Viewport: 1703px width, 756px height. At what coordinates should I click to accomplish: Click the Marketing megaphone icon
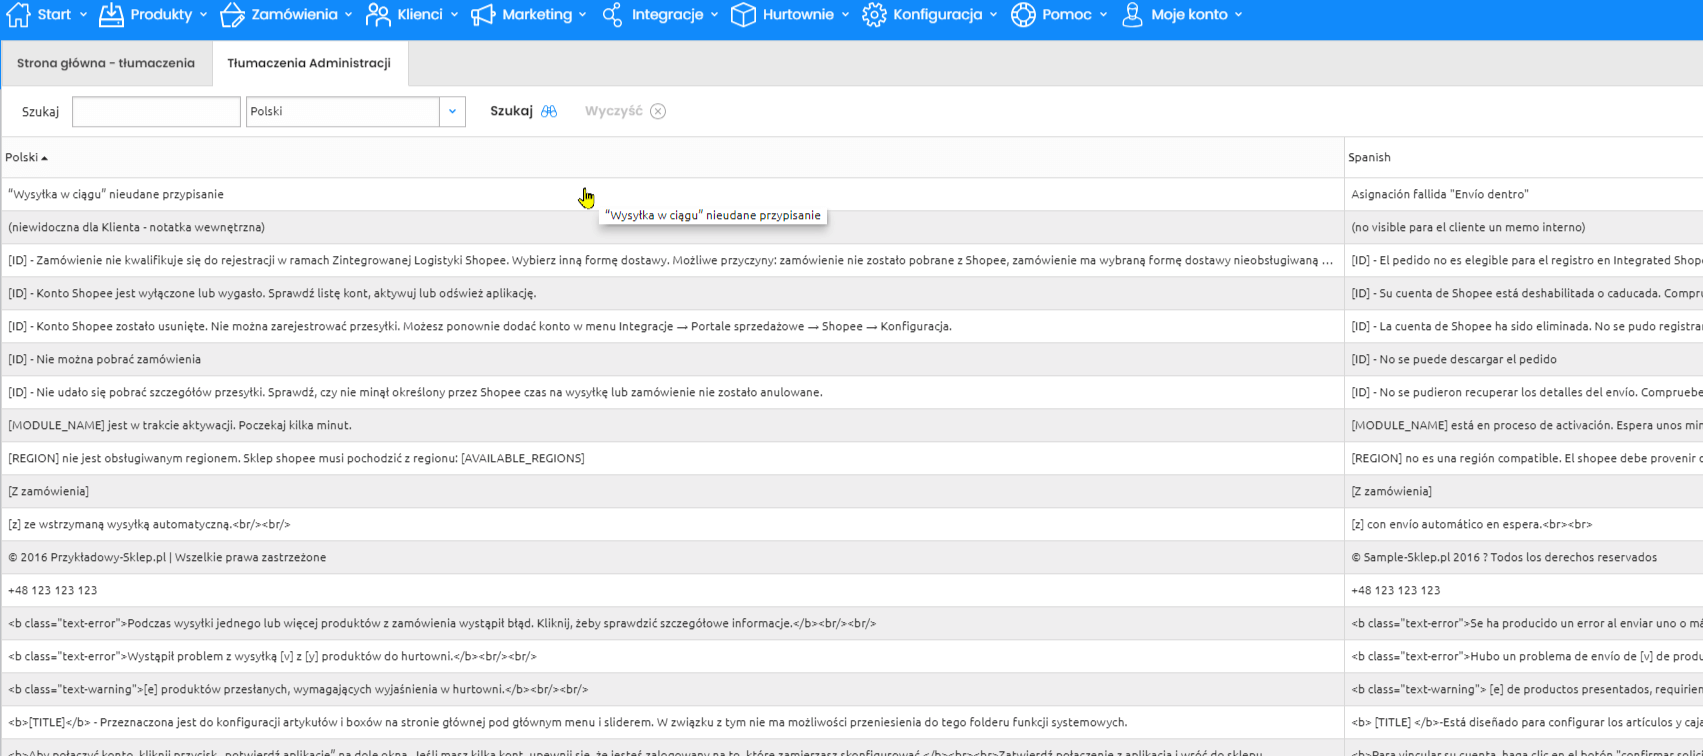pyautogui.click(x=483, y=14)
